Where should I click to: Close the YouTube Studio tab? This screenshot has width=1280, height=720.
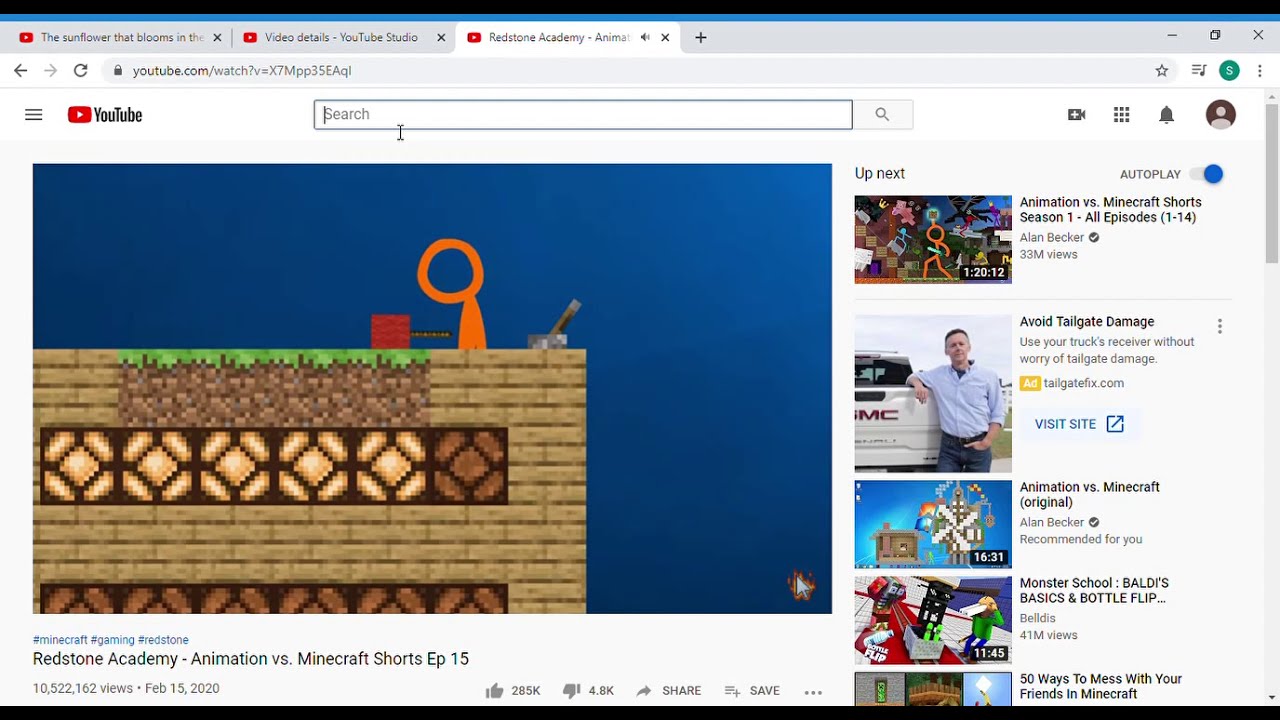pos(441,38)
